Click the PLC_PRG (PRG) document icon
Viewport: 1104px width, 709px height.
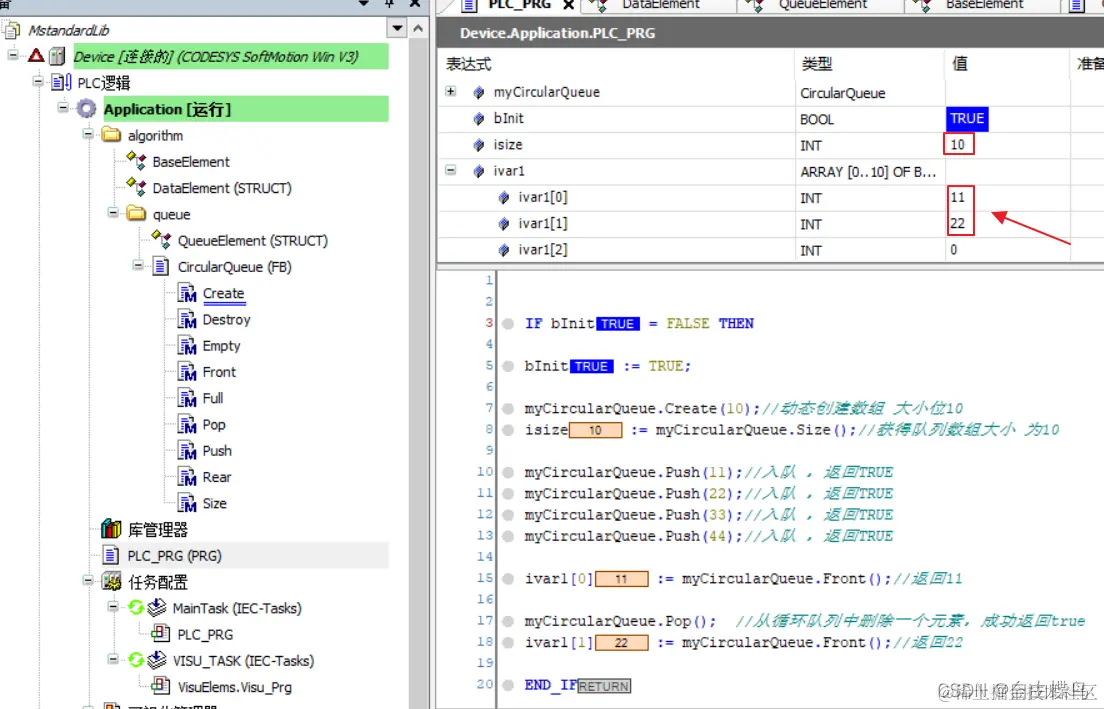[111, 555]
